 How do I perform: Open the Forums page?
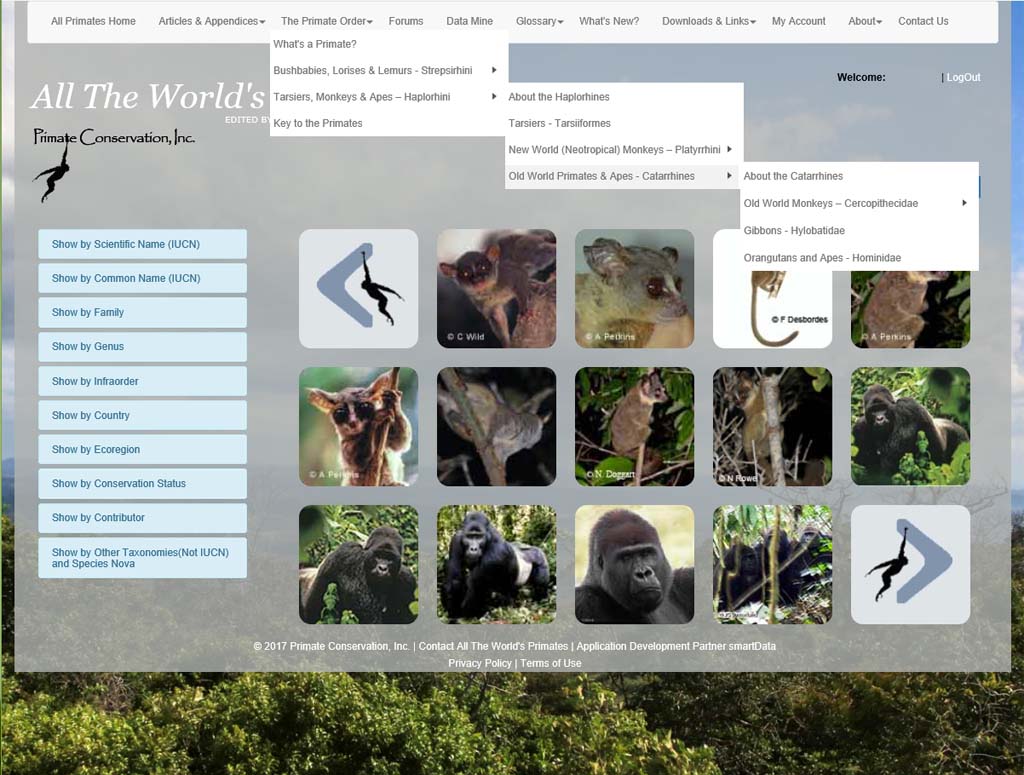pos(406,21)
